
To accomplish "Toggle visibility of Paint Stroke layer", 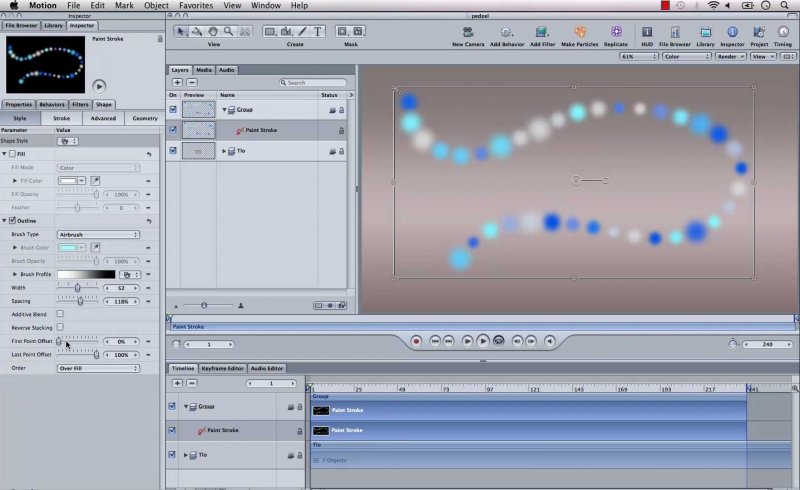I will pos(173,131).
